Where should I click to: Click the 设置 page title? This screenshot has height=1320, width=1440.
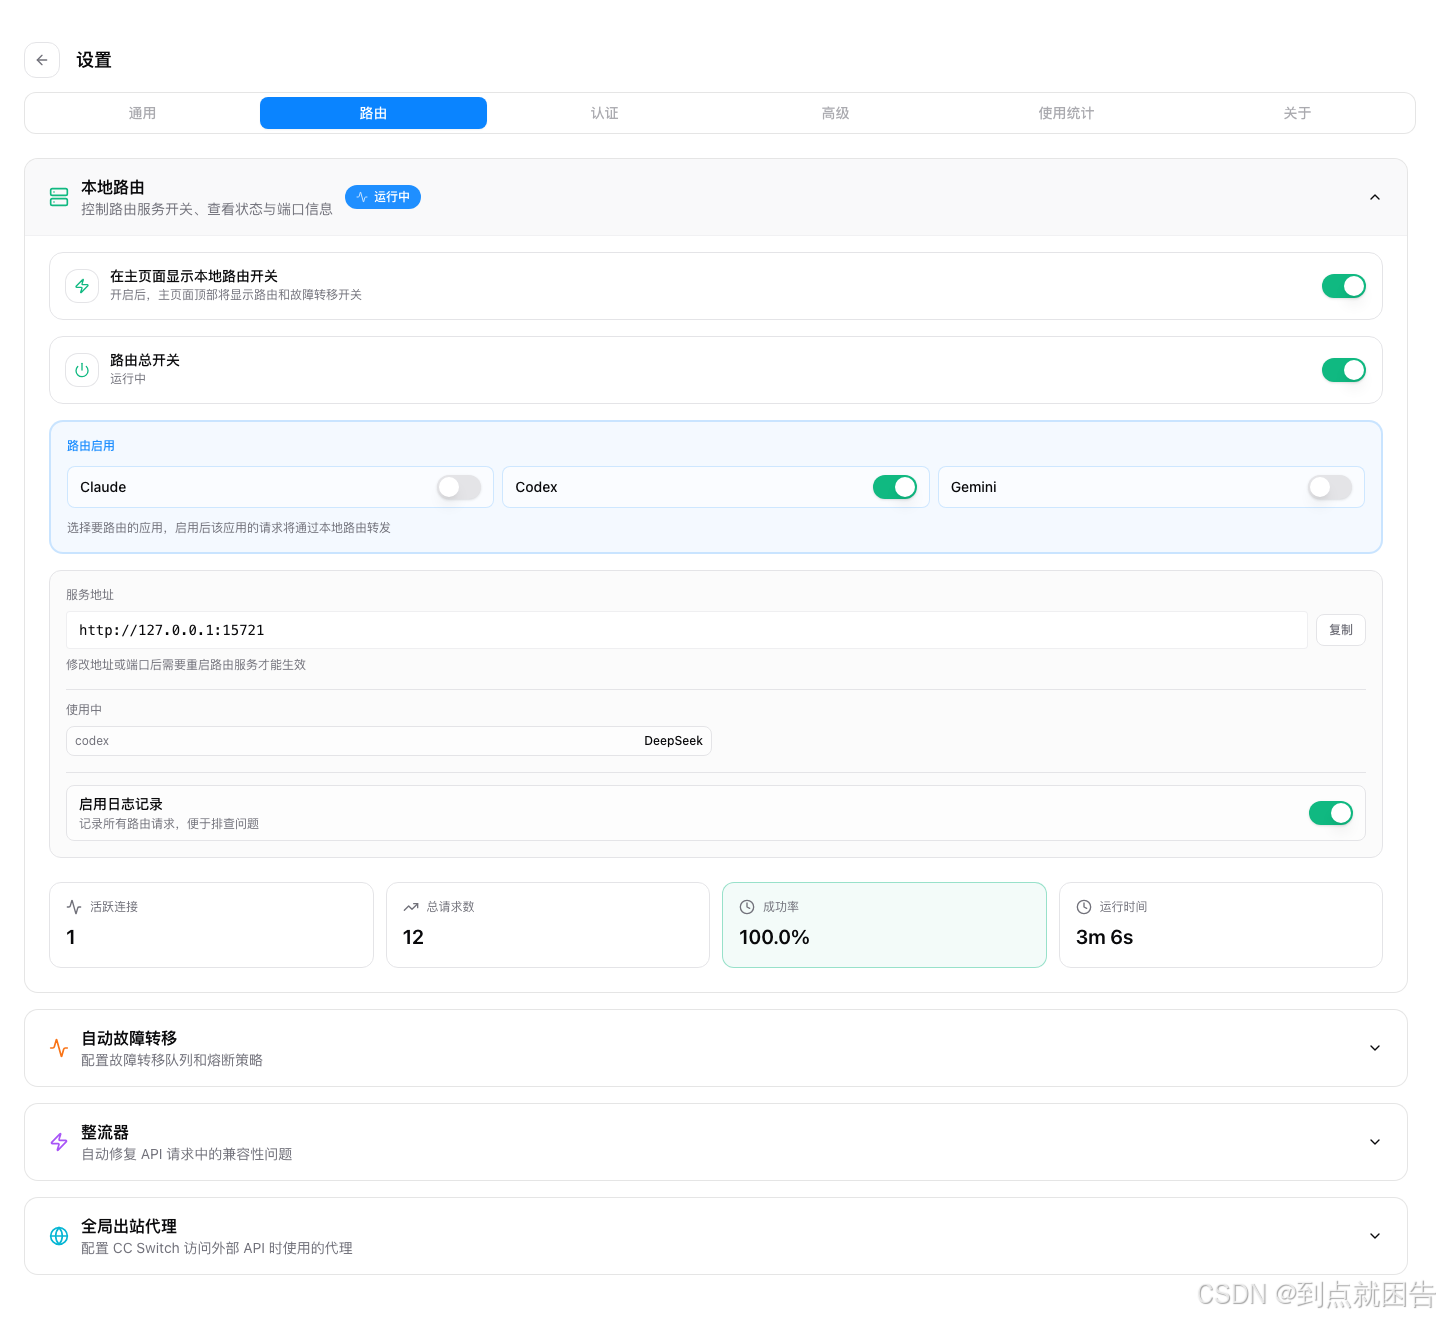(x=94, y=60)
